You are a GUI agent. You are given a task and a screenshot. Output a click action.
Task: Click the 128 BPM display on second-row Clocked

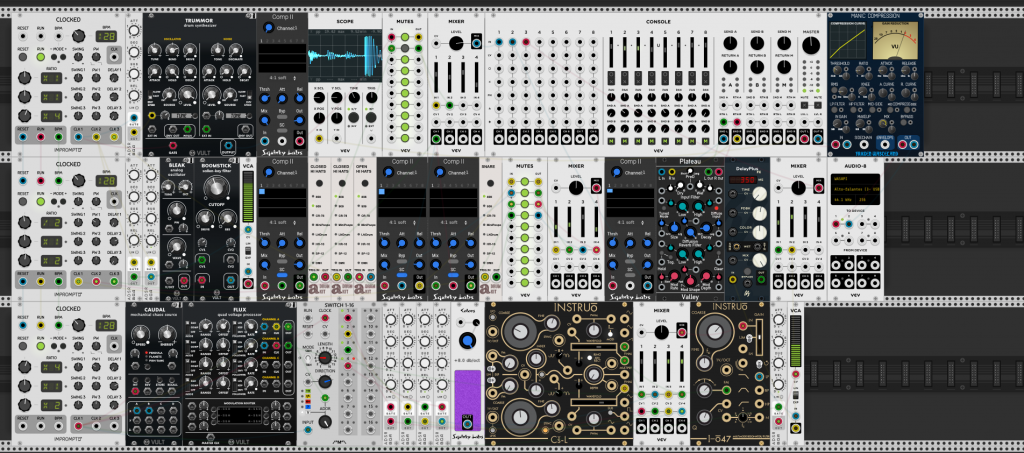pos(106,180)
